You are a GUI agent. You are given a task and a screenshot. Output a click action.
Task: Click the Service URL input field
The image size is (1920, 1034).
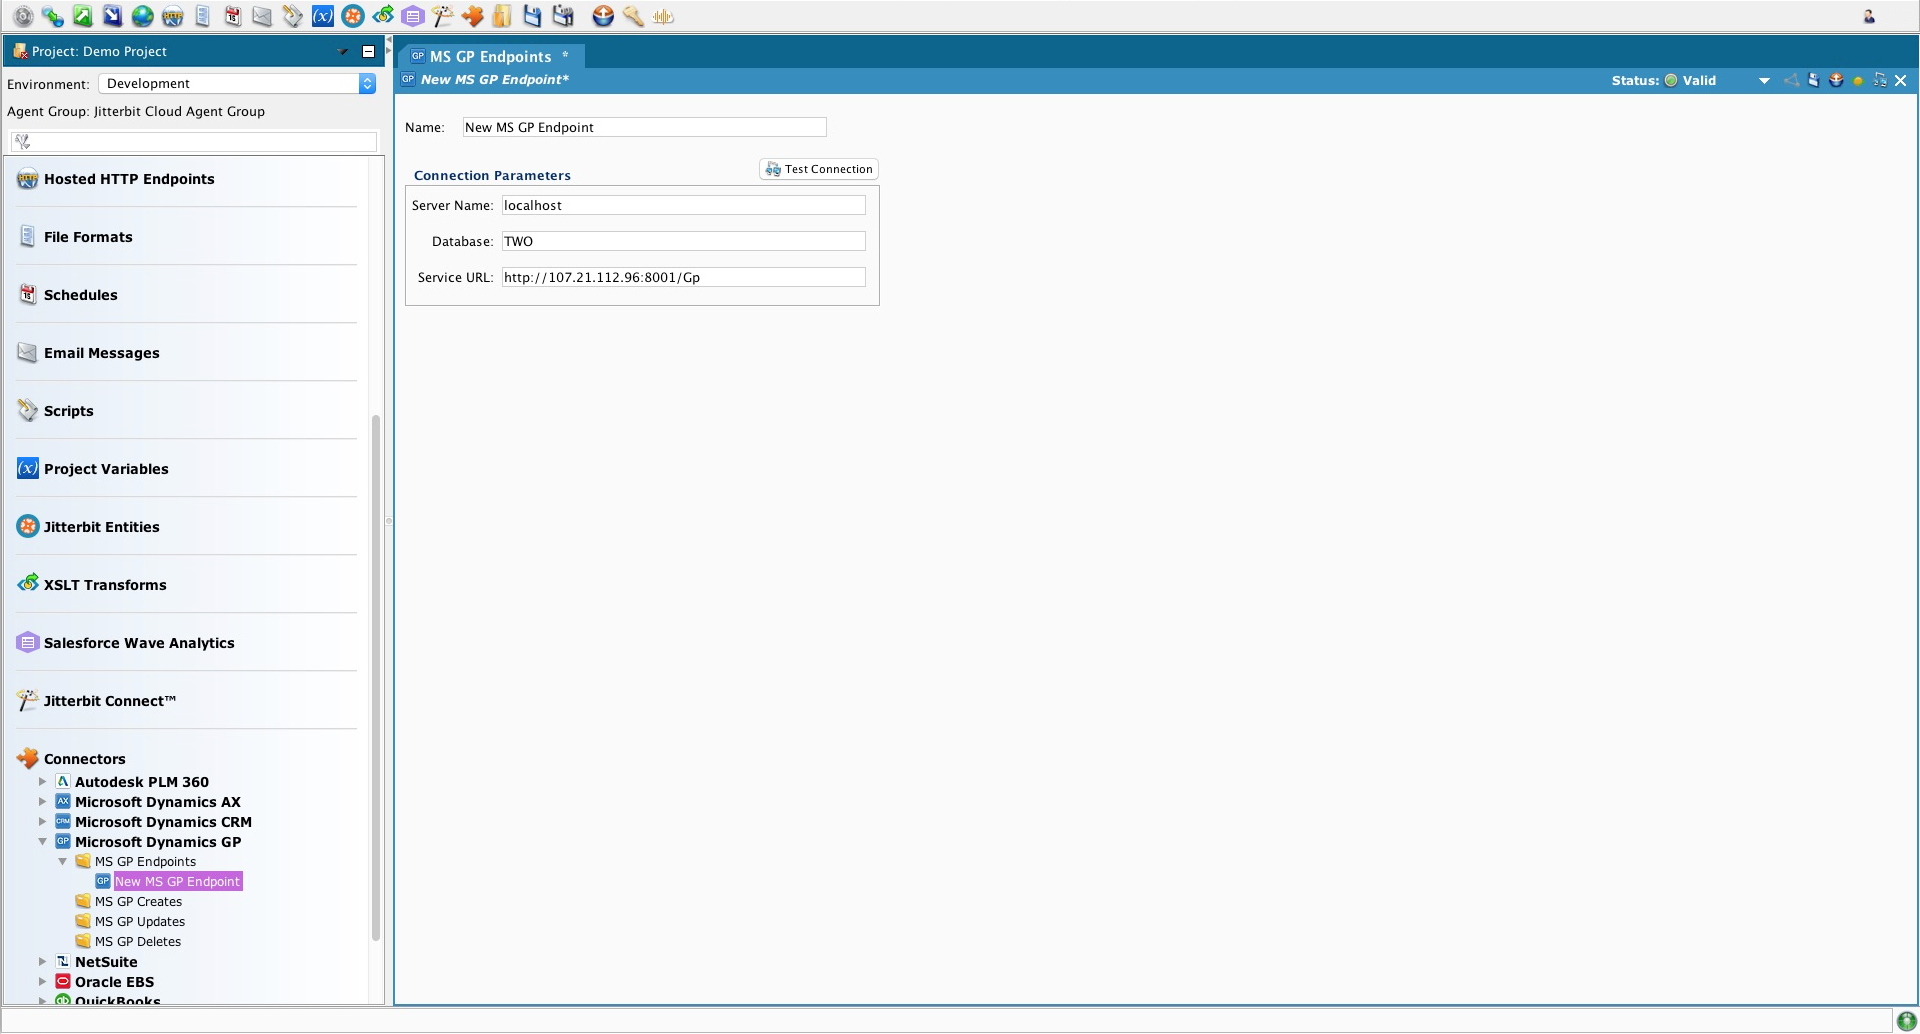(x=683, y=277)
